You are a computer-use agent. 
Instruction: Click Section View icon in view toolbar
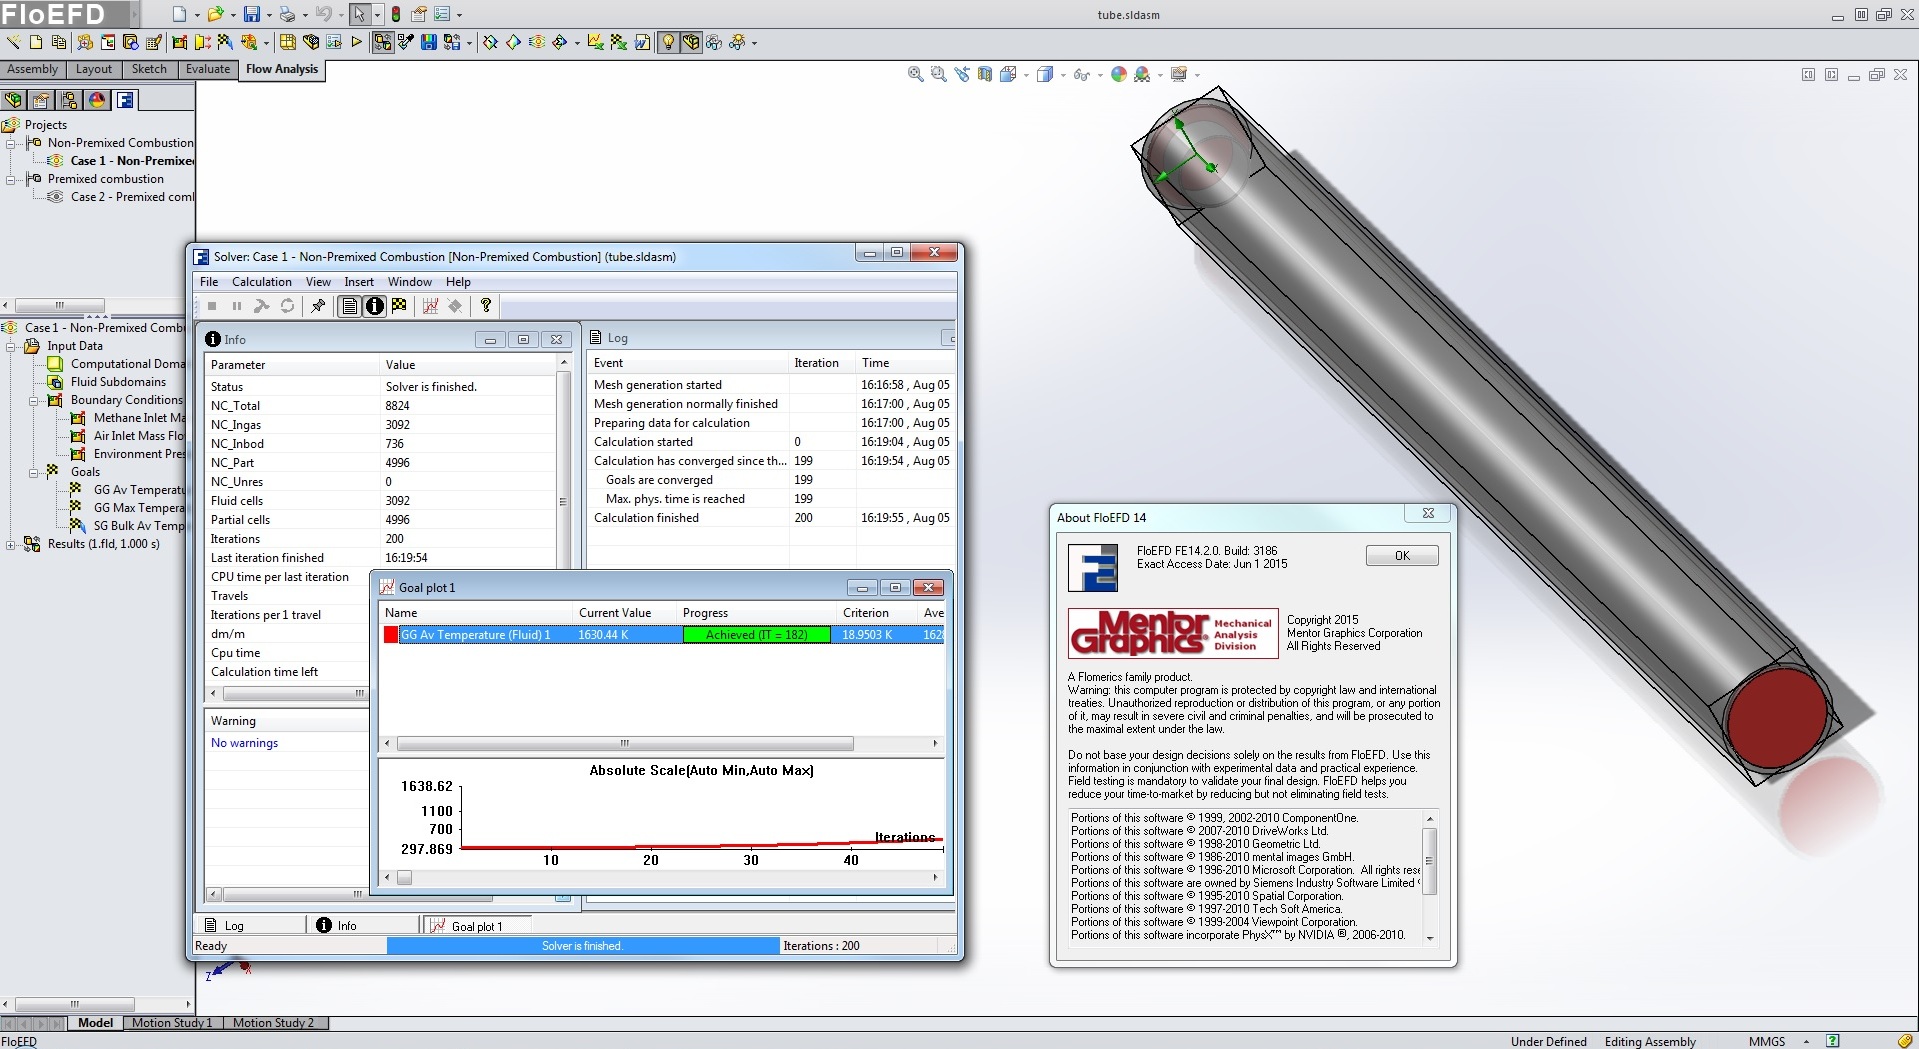click(x=985, y=74)
